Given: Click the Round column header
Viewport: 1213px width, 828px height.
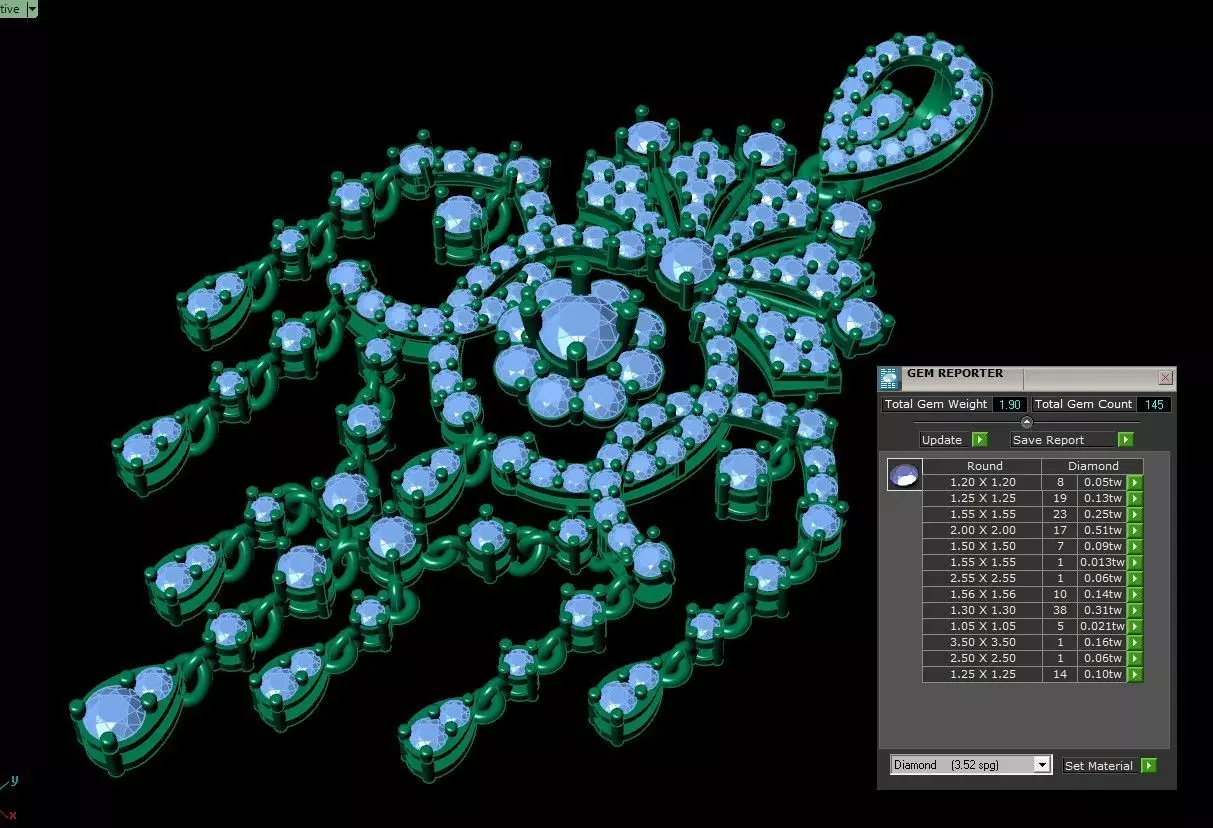Looking at the screenshot, I should [x=982, y=466].
